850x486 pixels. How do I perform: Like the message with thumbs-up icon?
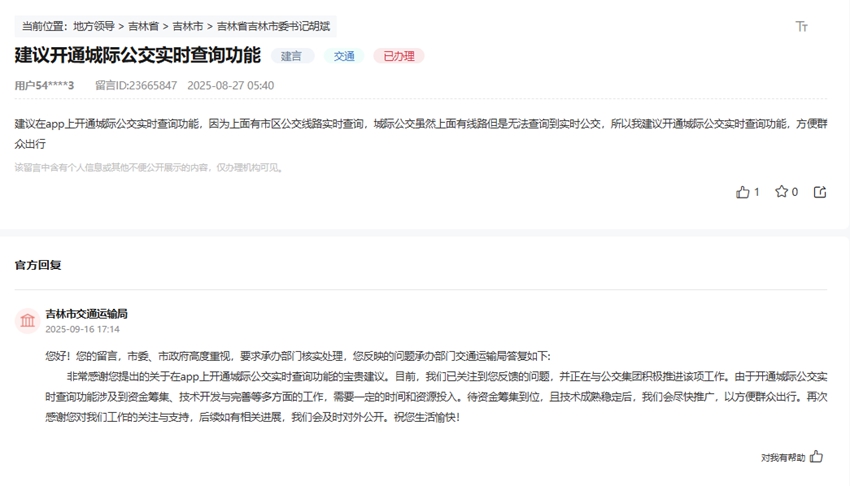[x=743, y=192]
